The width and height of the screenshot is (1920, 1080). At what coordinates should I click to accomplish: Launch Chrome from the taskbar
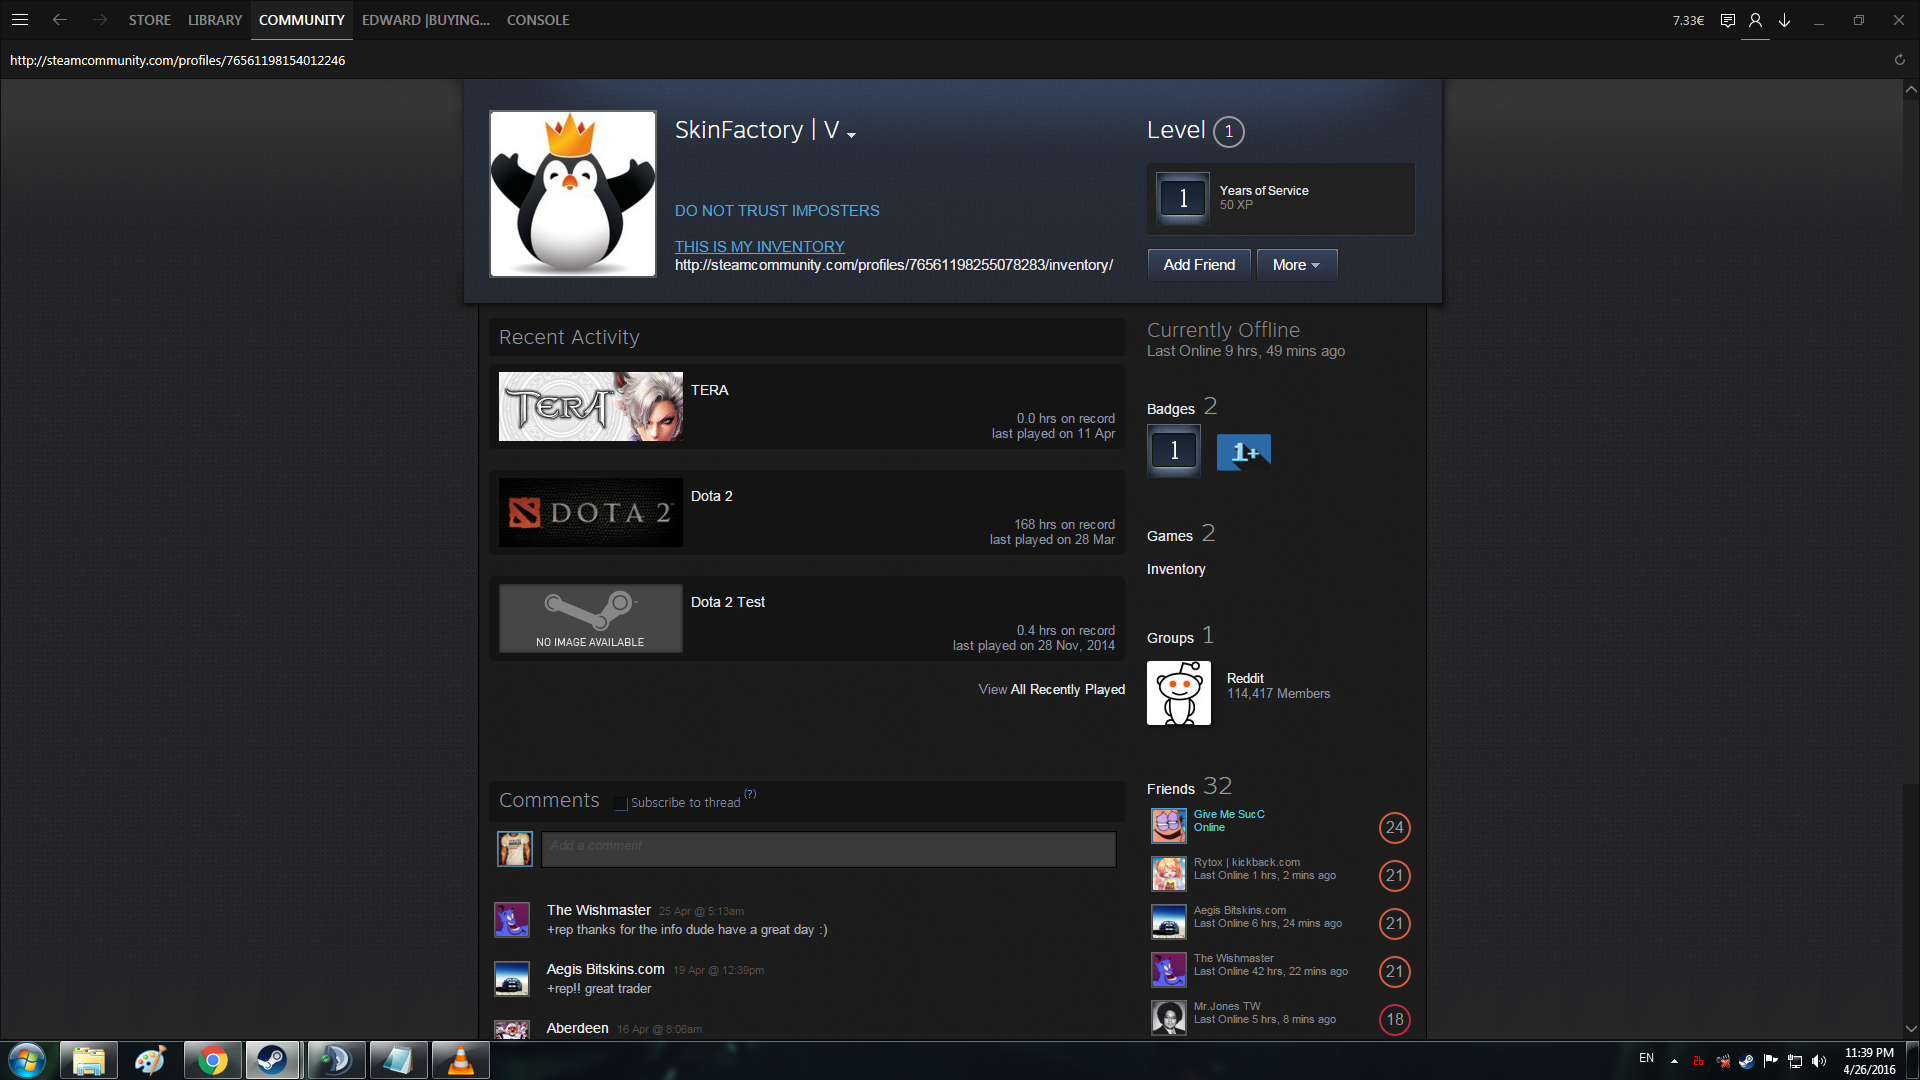(212, 1060)
